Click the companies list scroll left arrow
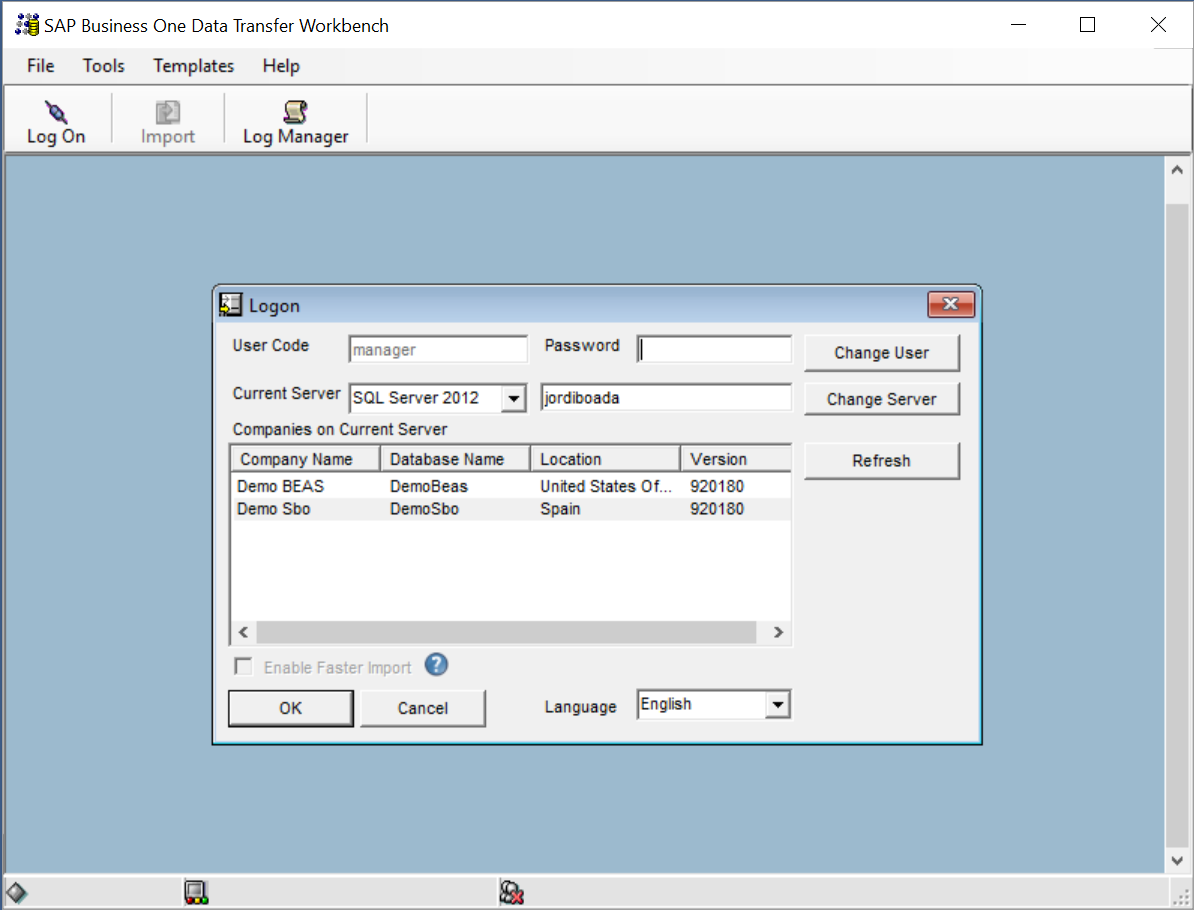 pyautogui.click(x=244, y=632)
